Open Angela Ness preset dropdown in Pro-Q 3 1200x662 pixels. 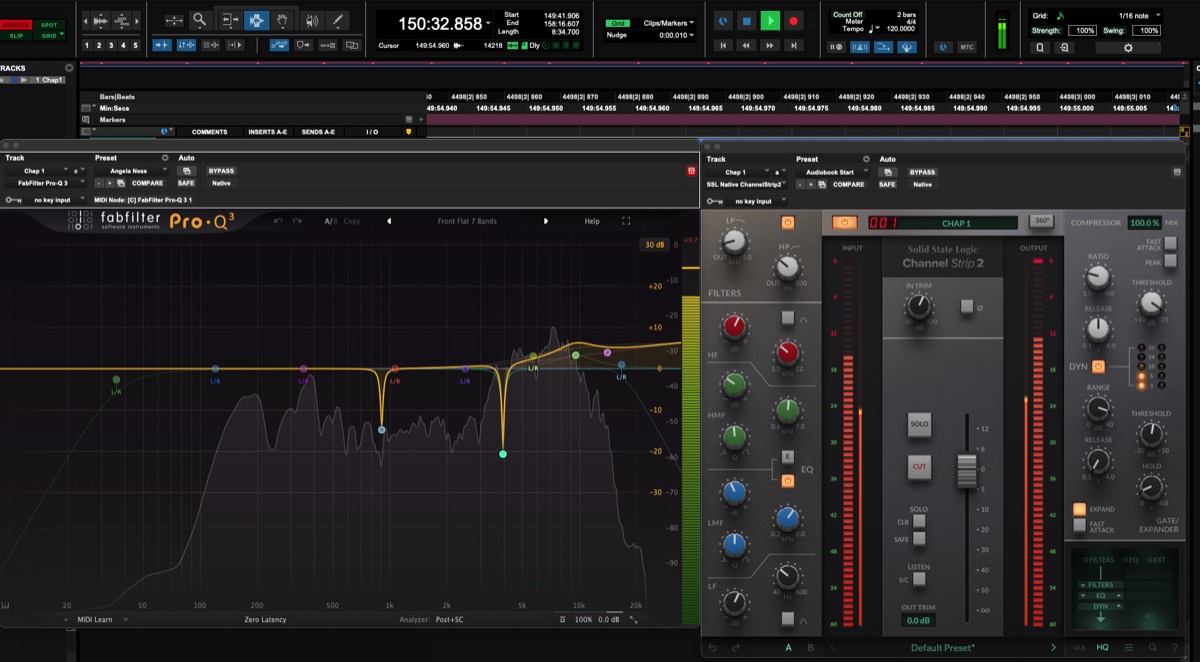133,171
